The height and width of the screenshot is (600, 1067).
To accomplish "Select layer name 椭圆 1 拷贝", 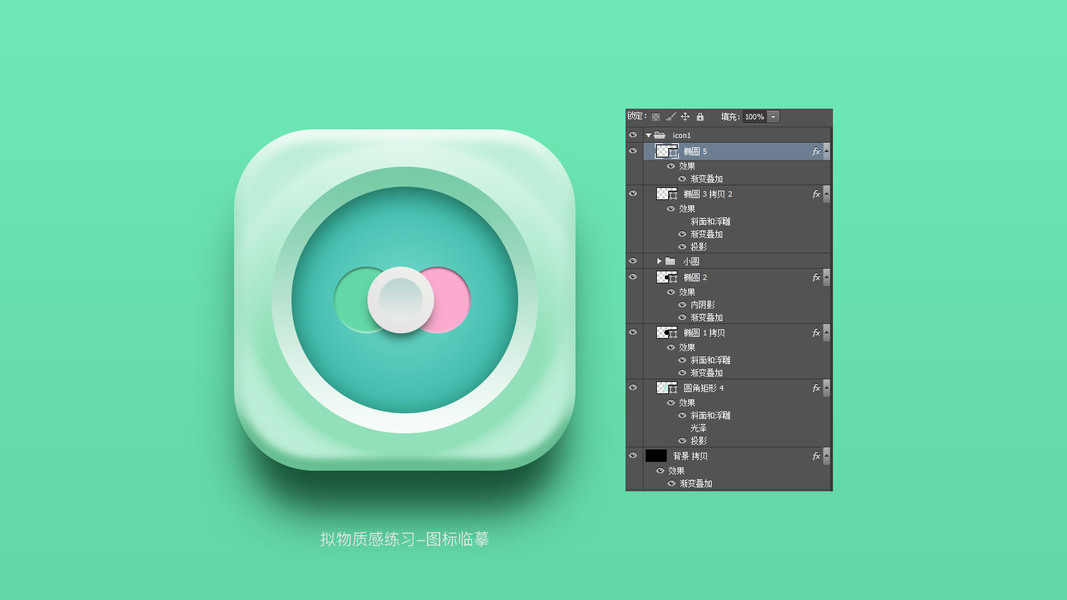I will click(704, 333).
